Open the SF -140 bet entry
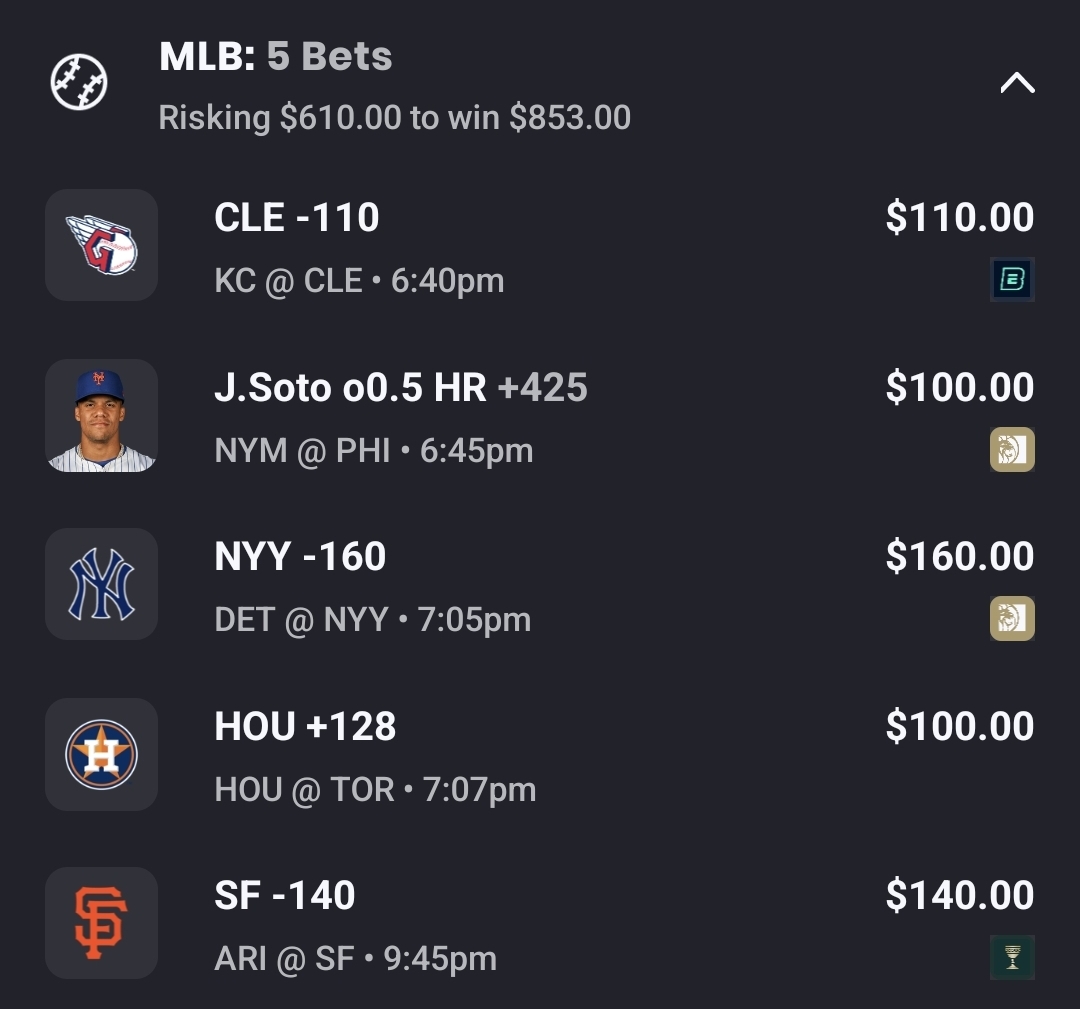The width and height of the screenshot is (1080, 1009). pos(285,896)
